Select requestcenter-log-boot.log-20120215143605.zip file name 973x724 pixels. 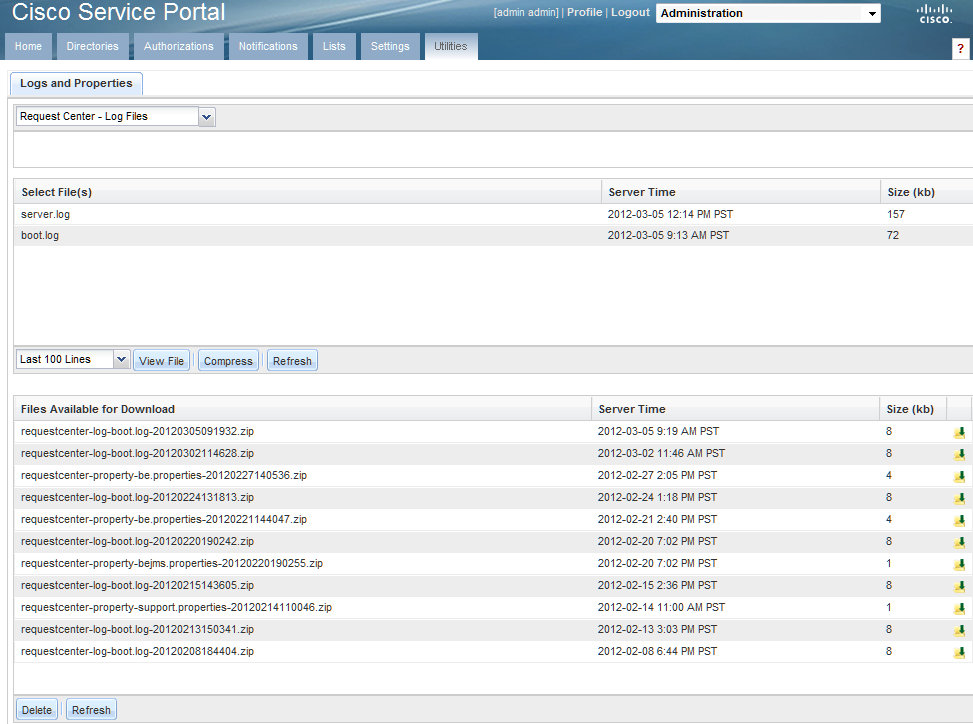[137, 586]
